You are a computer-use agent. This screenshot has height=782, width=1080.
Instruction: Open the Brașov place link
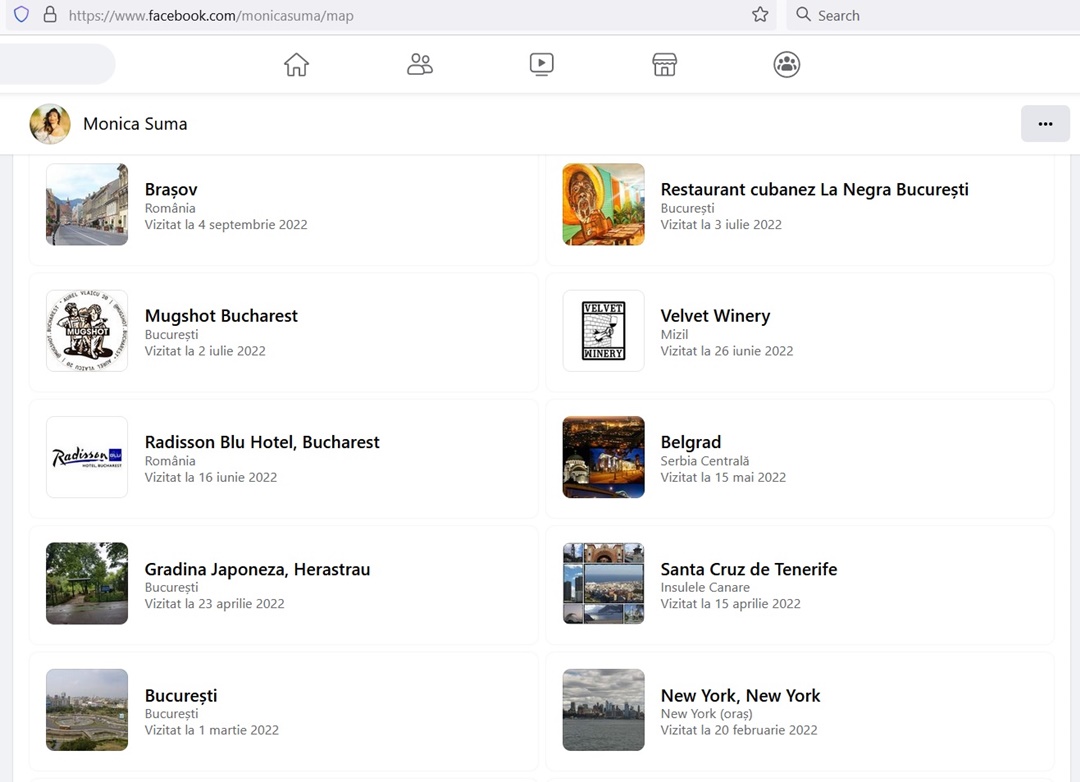pyautogui.click(x=171, y=189)
